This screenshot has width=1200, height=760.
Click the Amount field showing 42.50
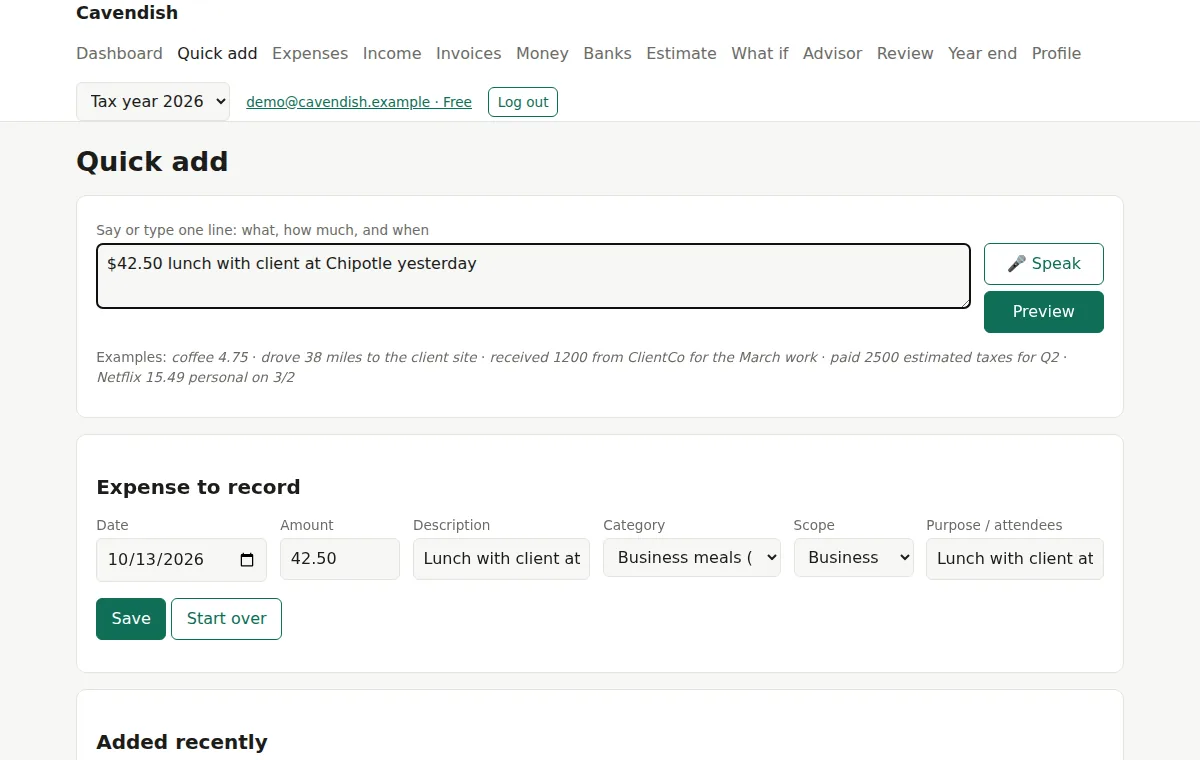pos(340,559)
